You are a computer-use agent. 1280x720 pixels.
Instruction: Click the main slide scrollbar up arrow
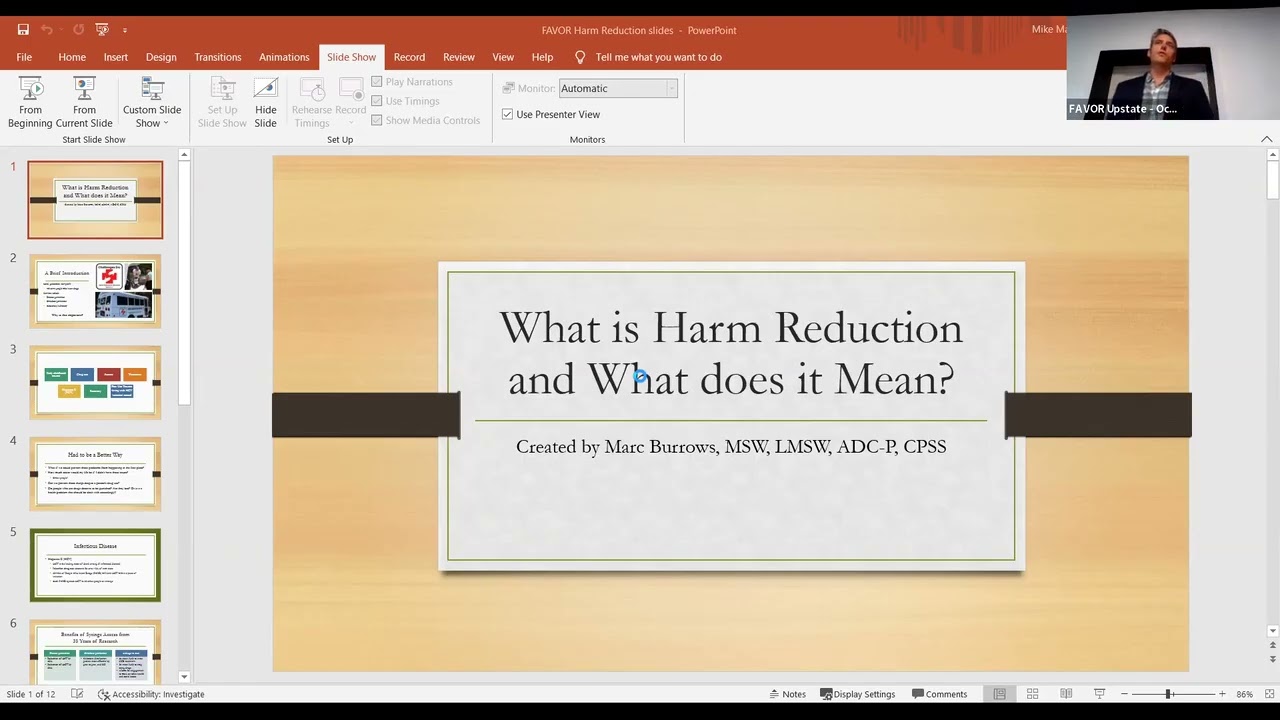tap(1272, 155)
